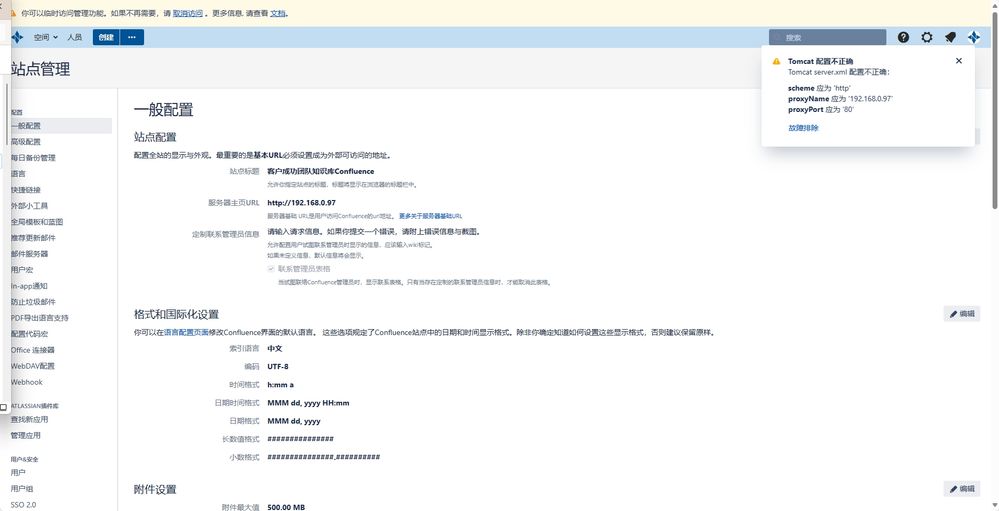Click the 附件最大值 value 500.00 MB
This screenshot has width=999, height=511.
(x=286, y=507)
